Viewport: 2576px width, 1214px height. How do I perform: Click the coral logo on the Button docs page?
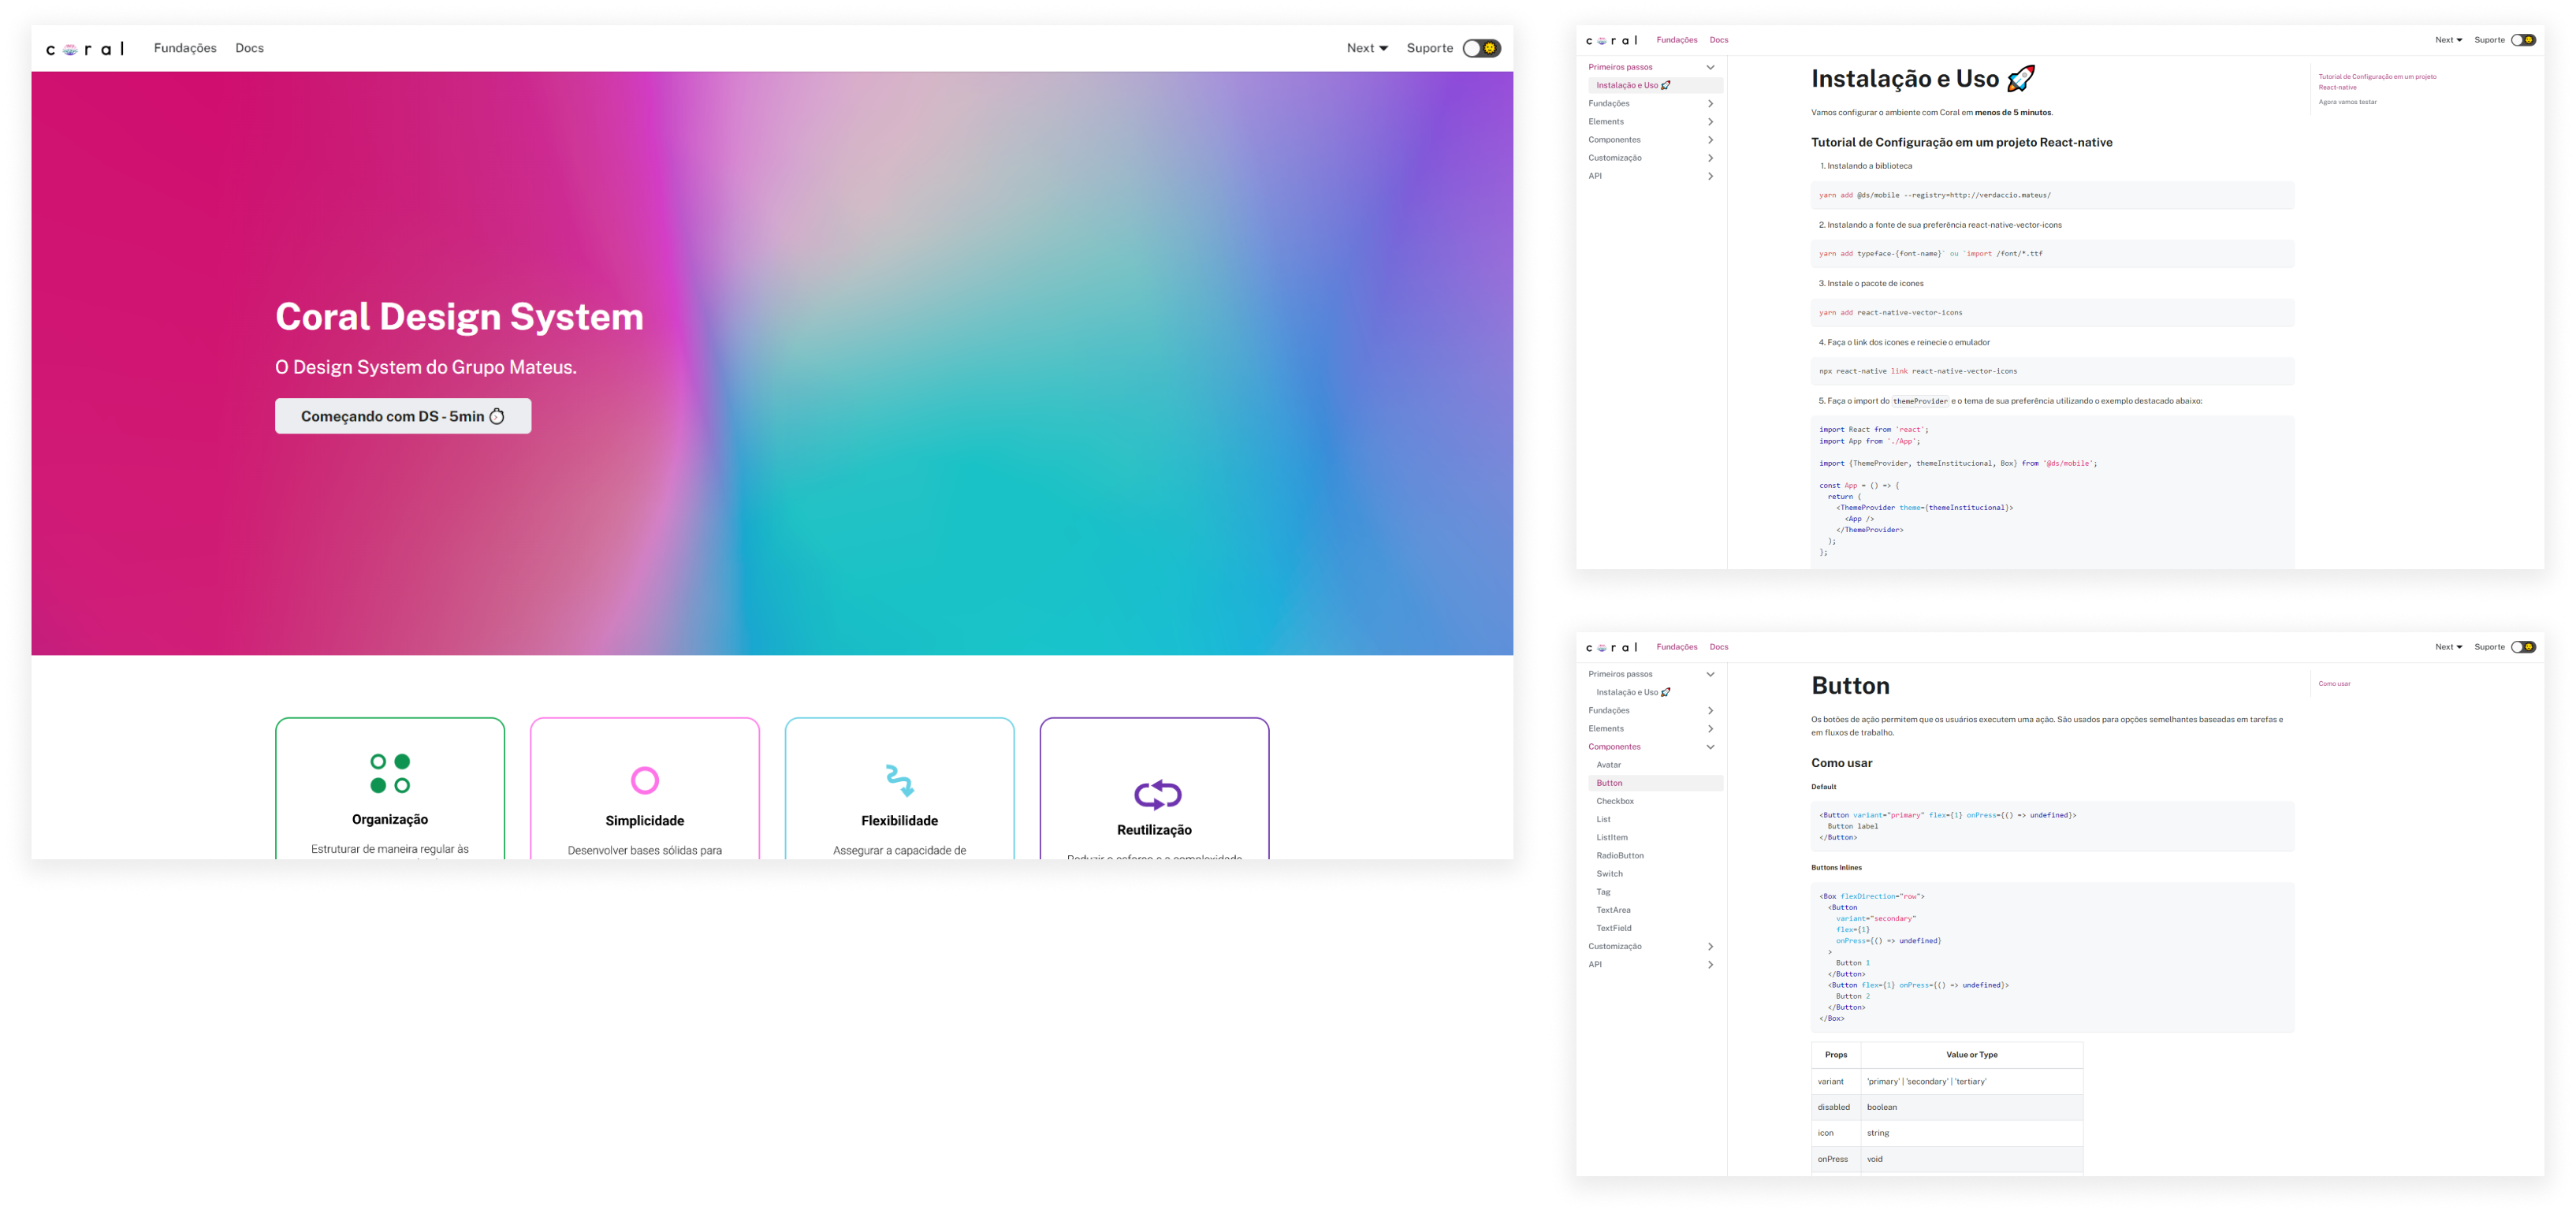coord(1611,648)
